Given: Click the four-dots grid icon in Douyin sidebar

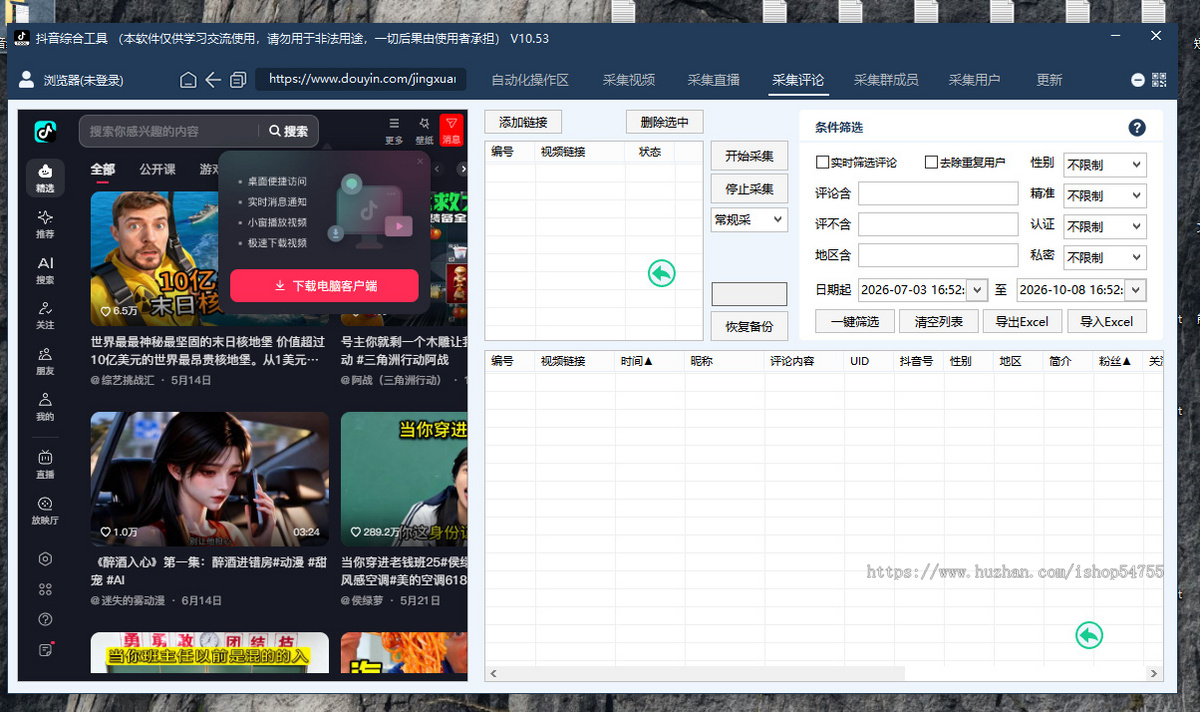Looking at the screenshot, I should tap(45, 590).
